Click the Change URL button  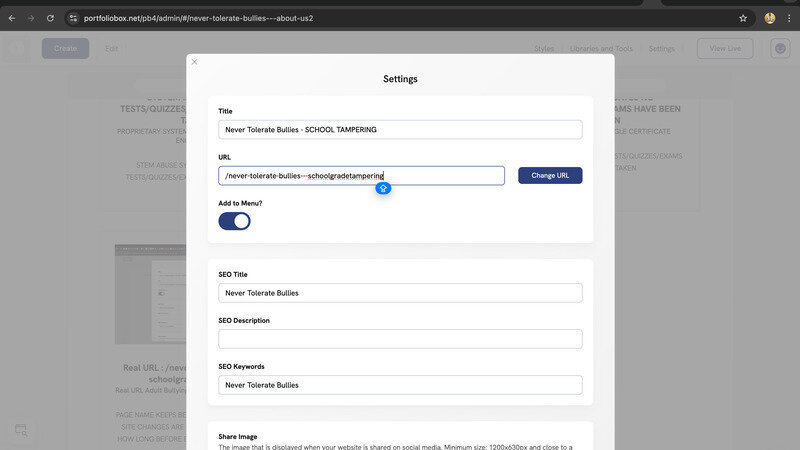[550, 175]
